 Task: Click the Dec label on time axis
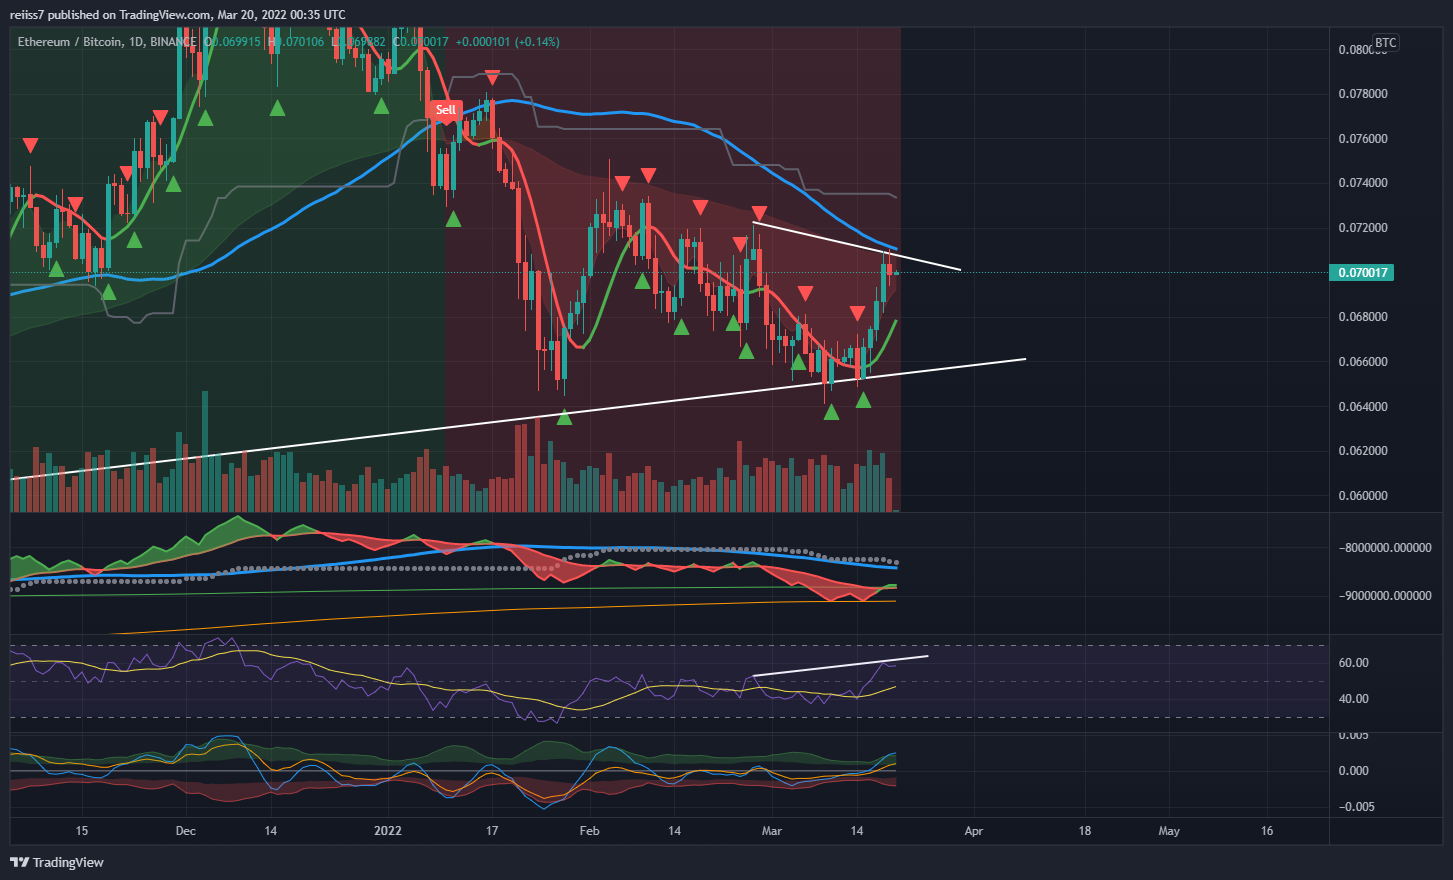point(185,831)
